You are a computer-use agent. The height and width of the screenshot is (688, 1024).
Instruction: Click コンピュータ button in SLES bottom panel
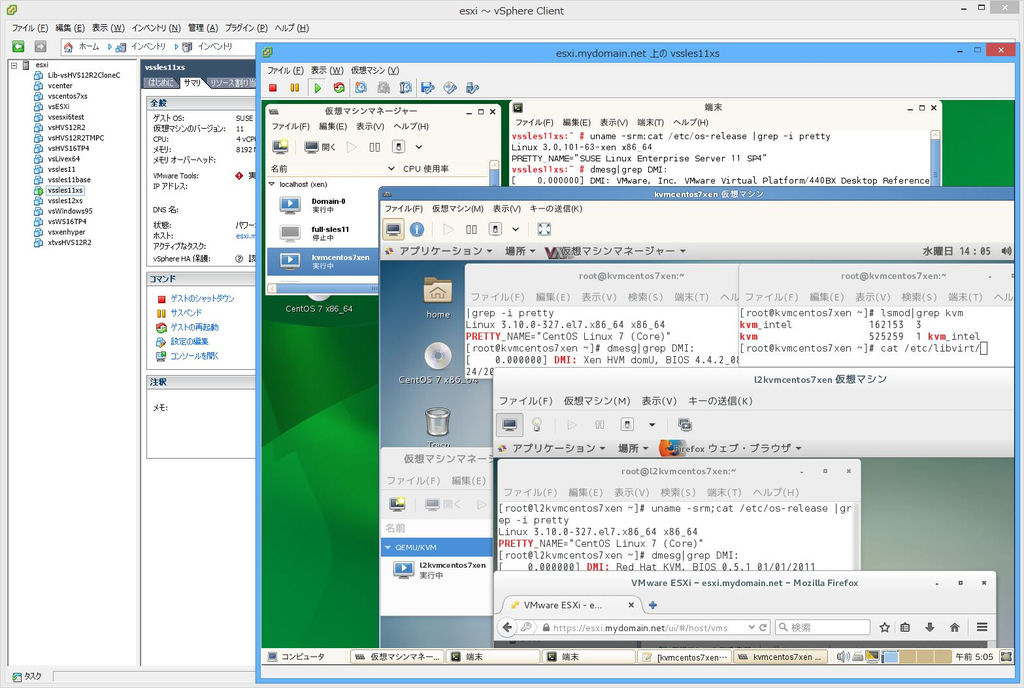pyautogui.click(x=295, y=657)
